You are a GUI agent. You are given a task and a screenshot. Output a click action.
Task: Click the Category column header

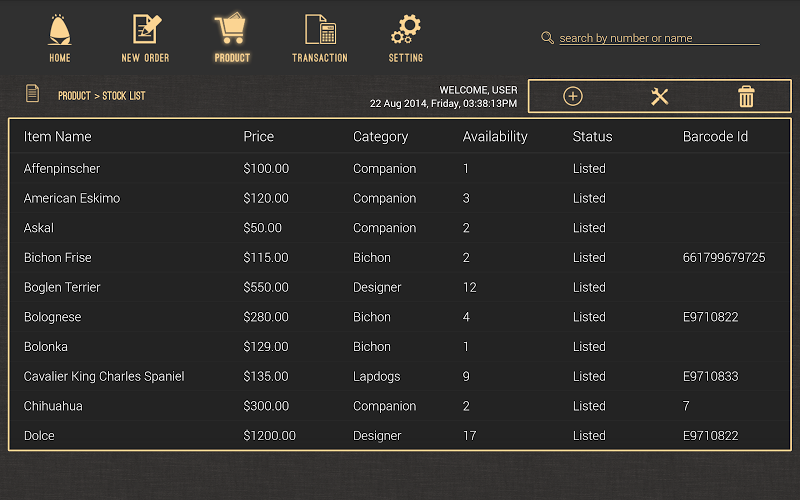[x=380, y=137]
